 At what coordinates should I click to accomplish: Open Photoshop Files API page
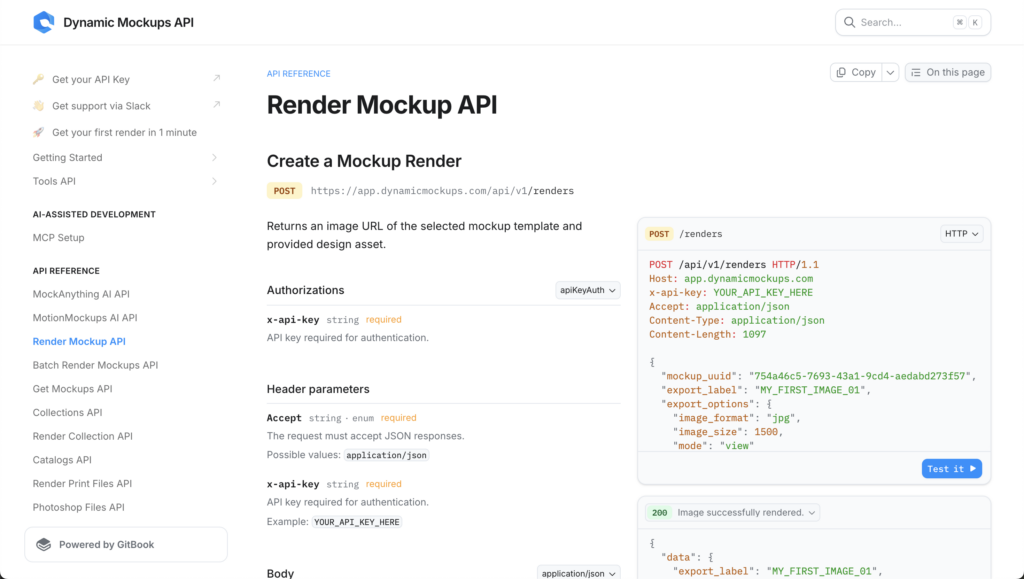[78, 507]
